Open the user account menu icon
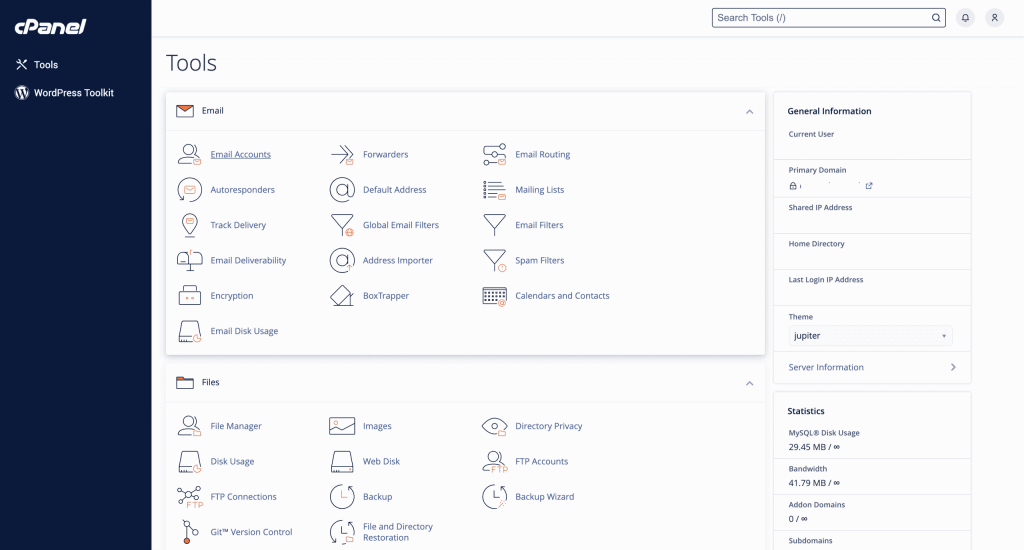The height and width of the screenshot is (550, 1024). point(995,18)
